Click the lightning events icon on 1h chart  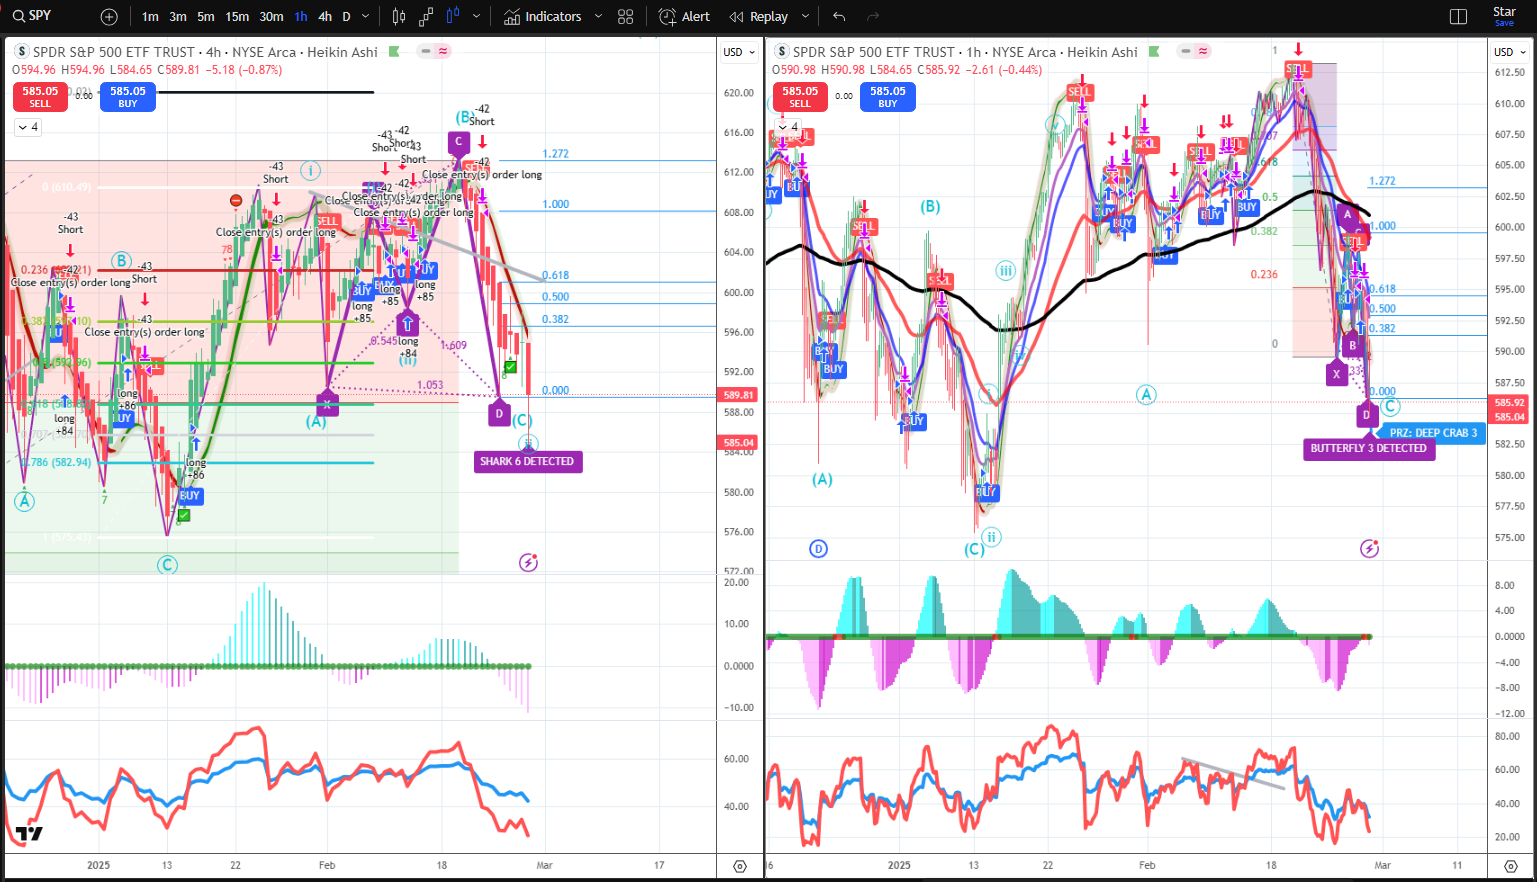(x=1369, y=548)
